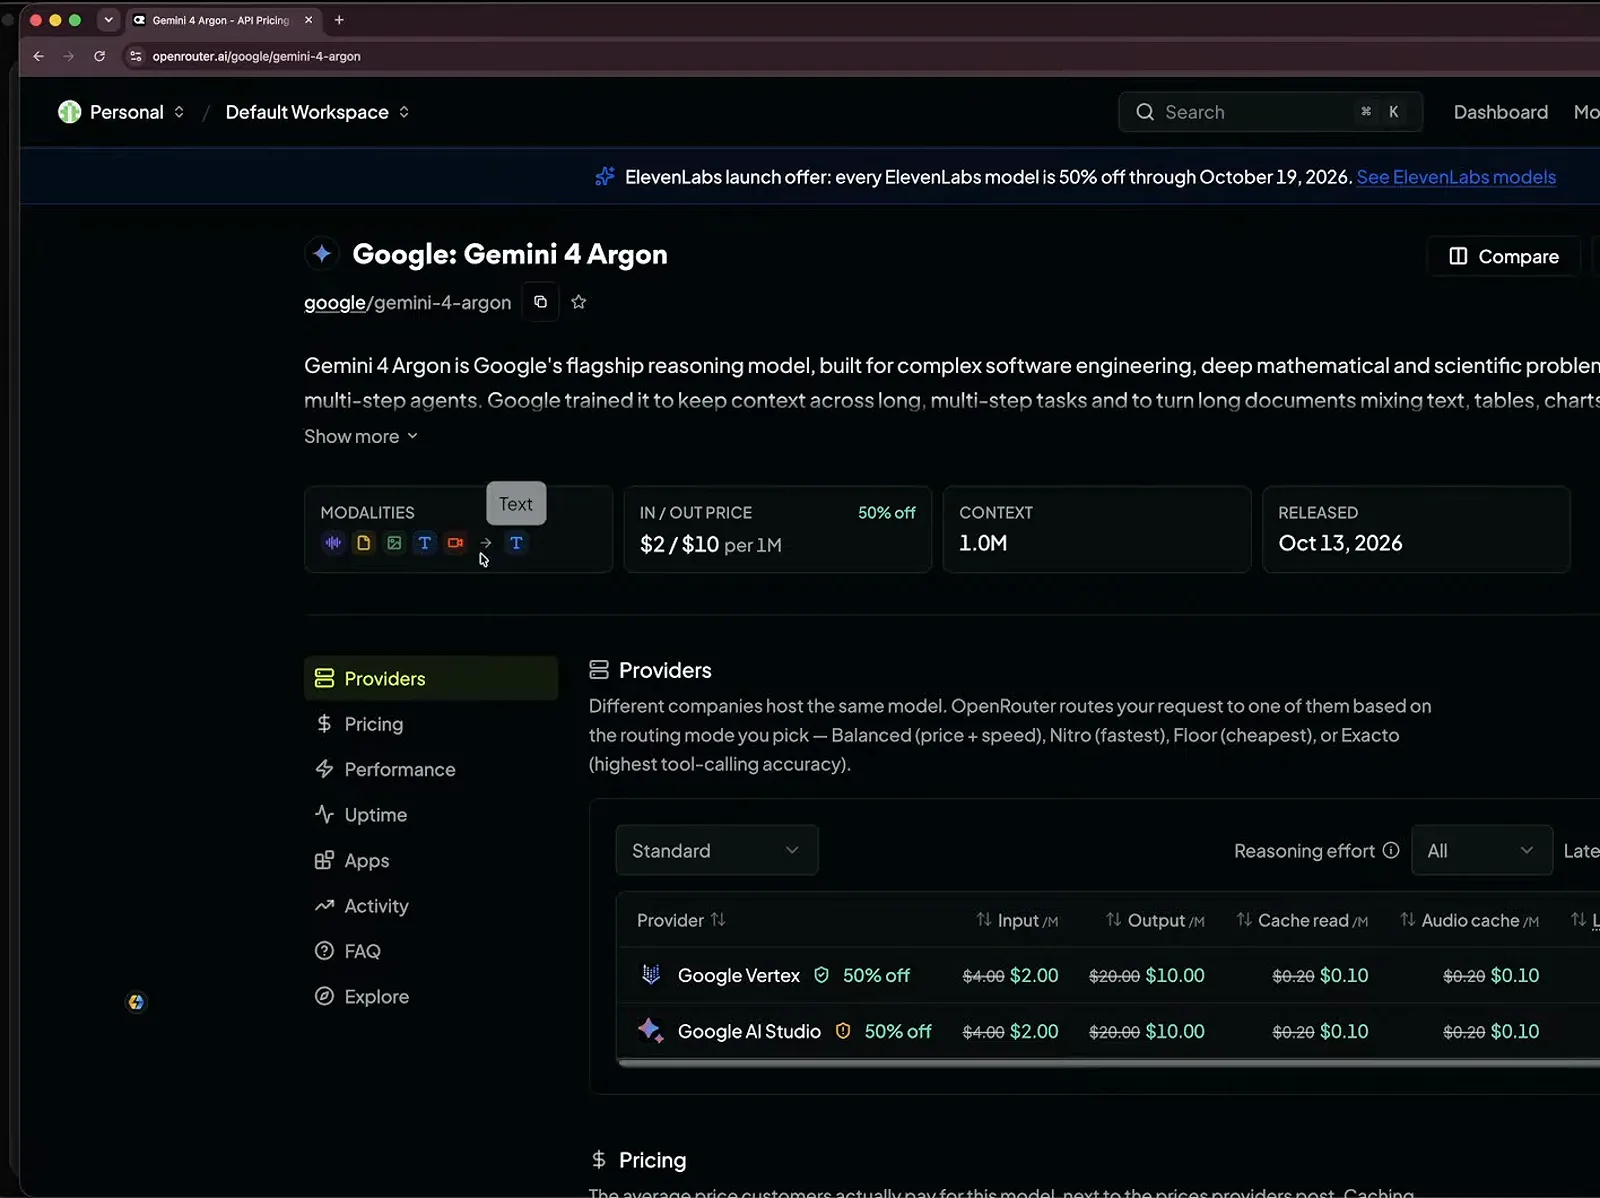Click the Gemini 4 Argon sparkle logo

point(322,254)
